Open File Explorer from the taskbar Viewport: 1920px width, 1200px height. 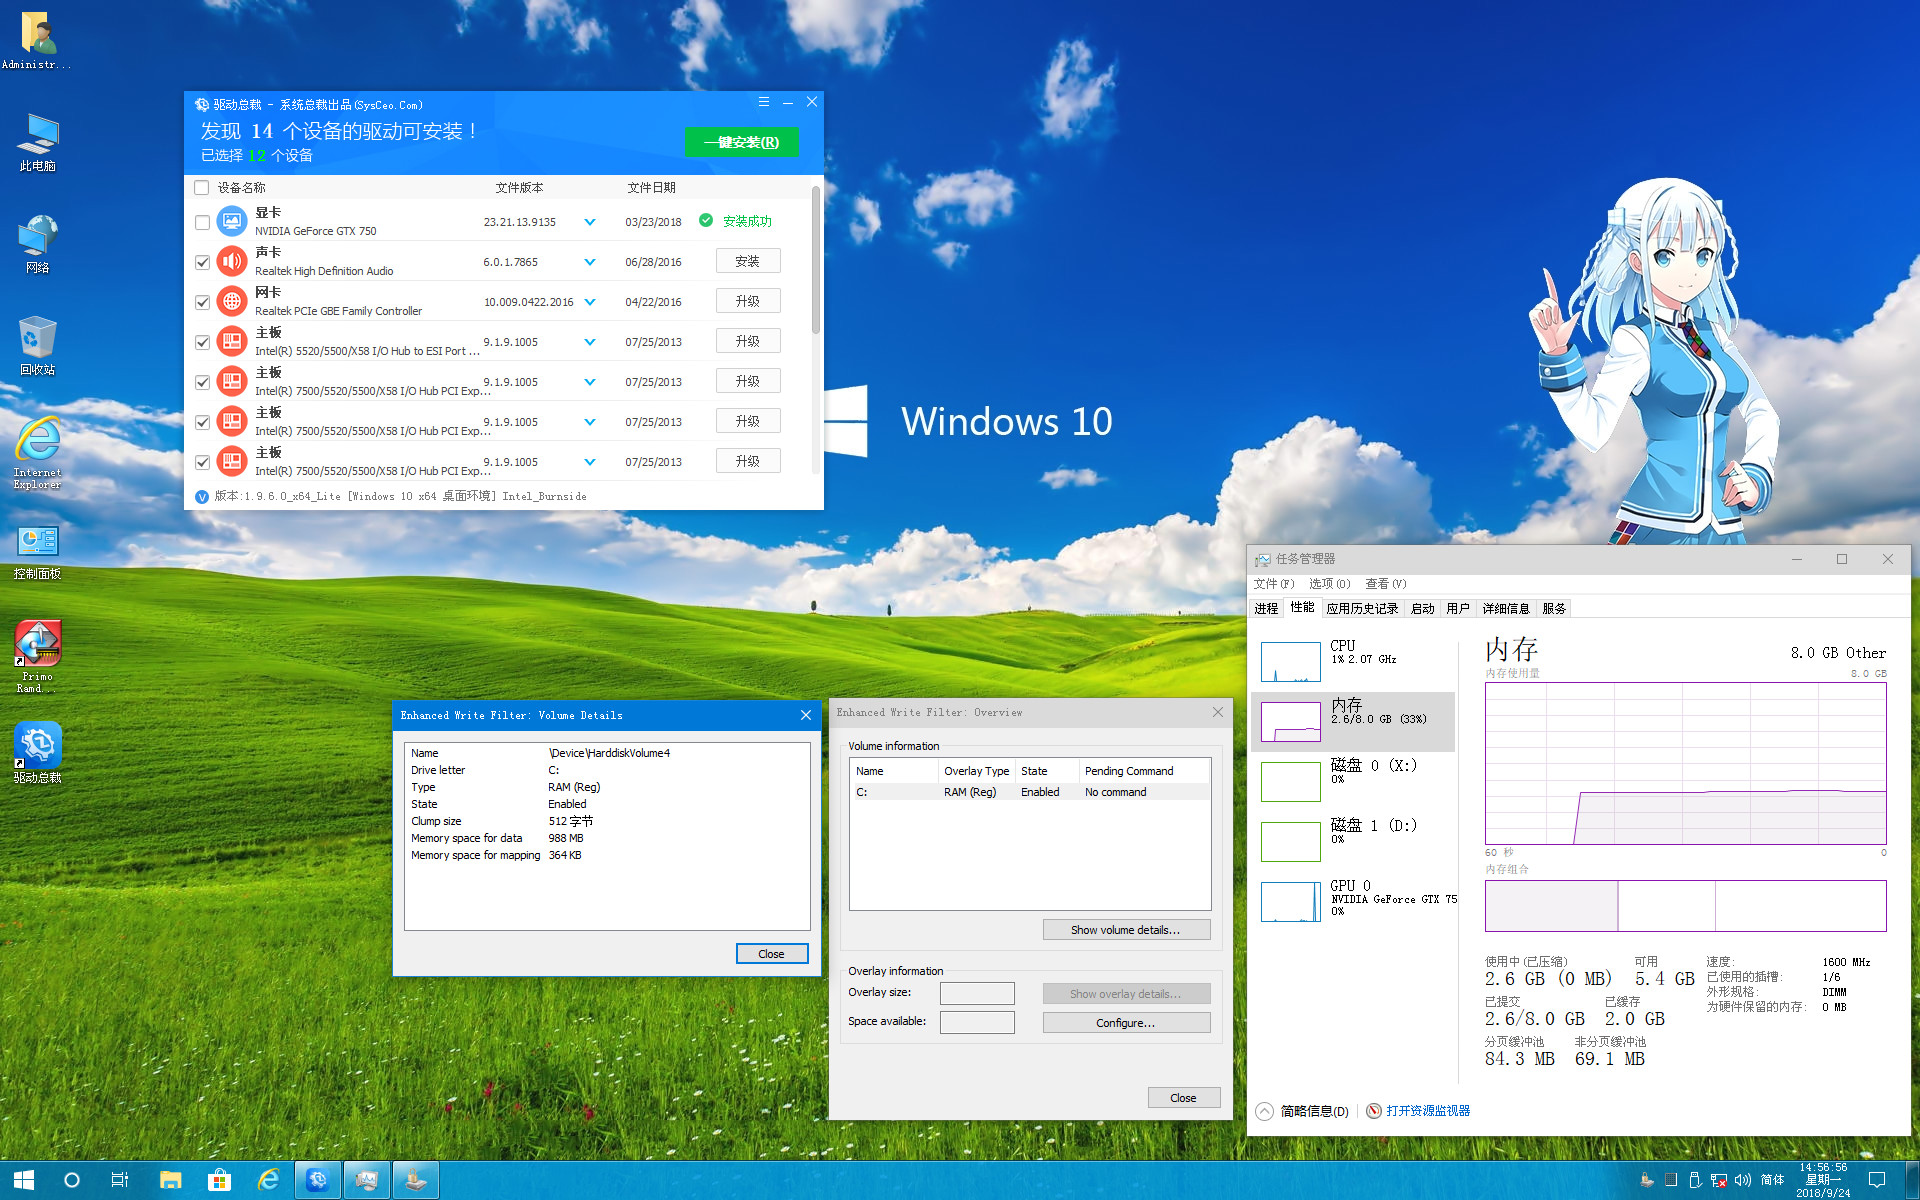pos(170,1180)
